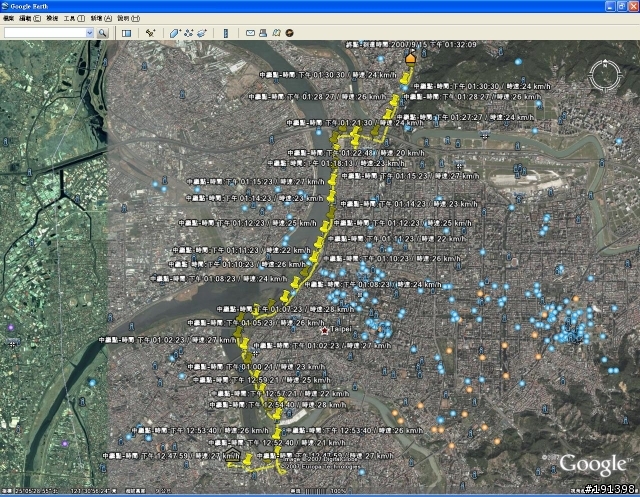Image resolution: width=640 pixels, height=497 pixels.
Task: Click the waypoint label 01:05:23 / 26 km/h
Action: click(256, 323)
